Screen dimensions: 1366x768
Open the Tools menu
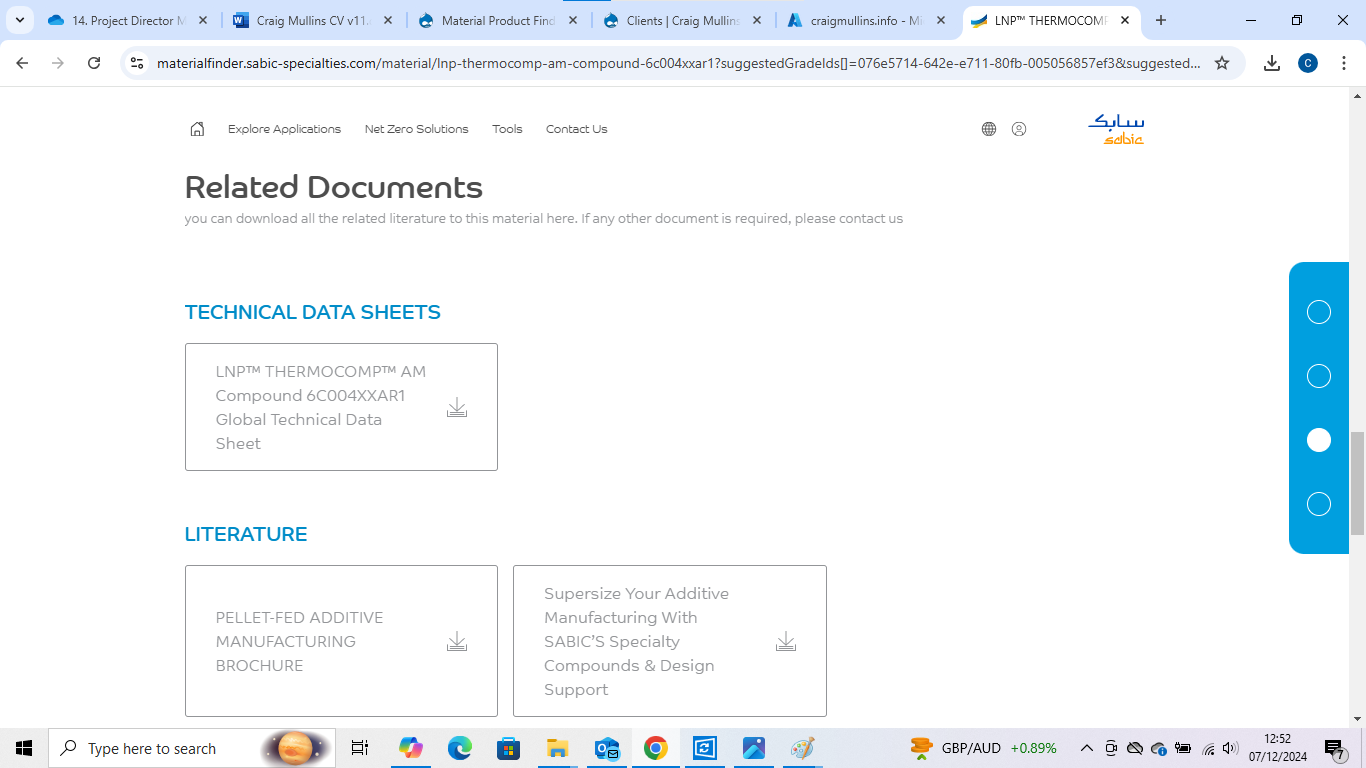507,129
